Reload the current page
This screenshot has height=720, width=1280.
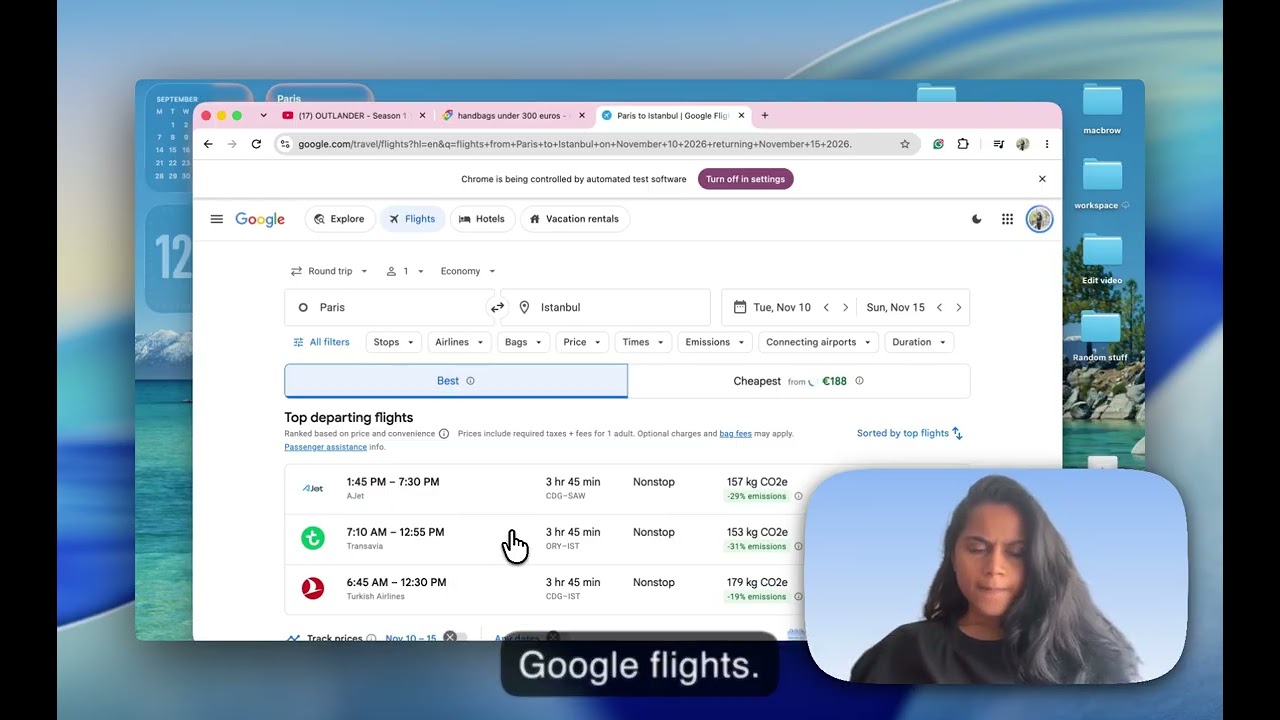(x=256, y=144)
